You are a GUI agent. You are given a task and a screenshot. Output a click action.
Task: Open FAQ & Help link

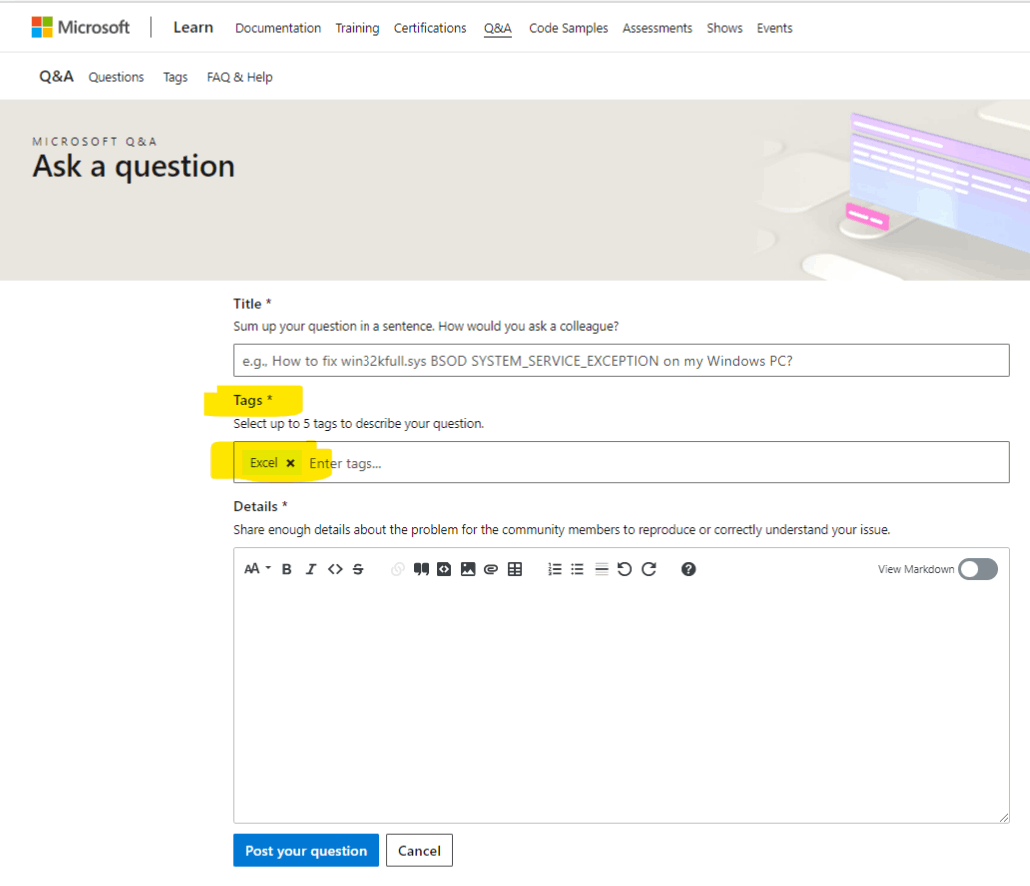pyautogui.click(x=240, y=78)
